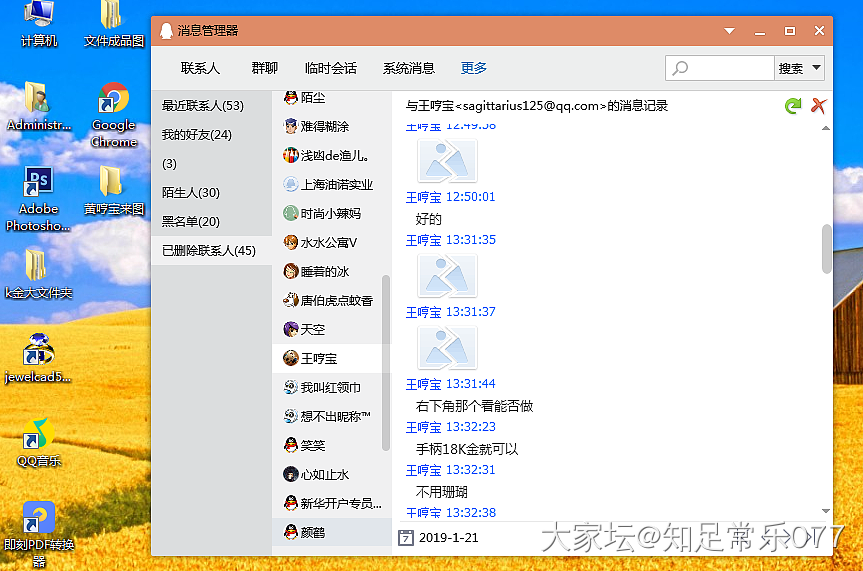863x571 pixels.
Task: Click the 搜索 button
Action: click(790, 68)
